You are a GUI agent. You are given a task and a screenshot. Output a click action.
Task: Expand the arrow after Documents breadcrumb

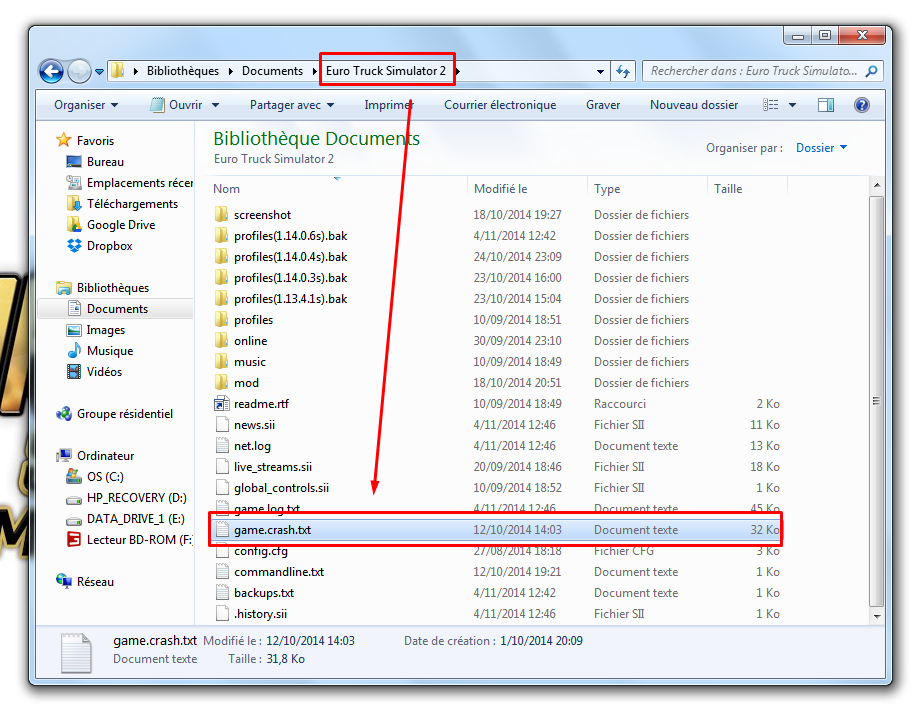pyautogui.click(x=314, y=71)
